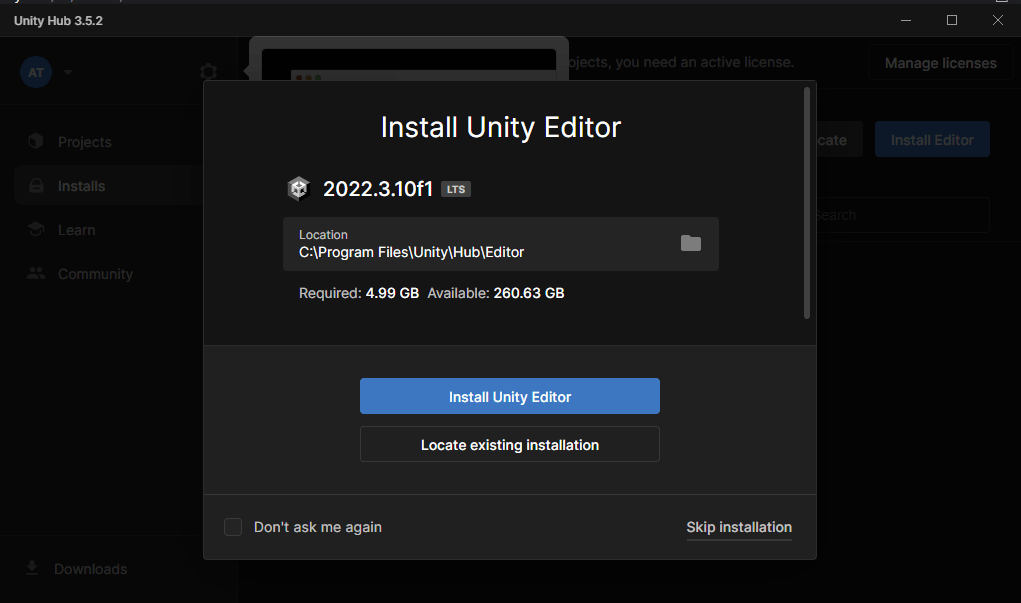This screenshot has width=1021, height=603.
Task: Choose Locate existing installation
Action: [510, 444]
